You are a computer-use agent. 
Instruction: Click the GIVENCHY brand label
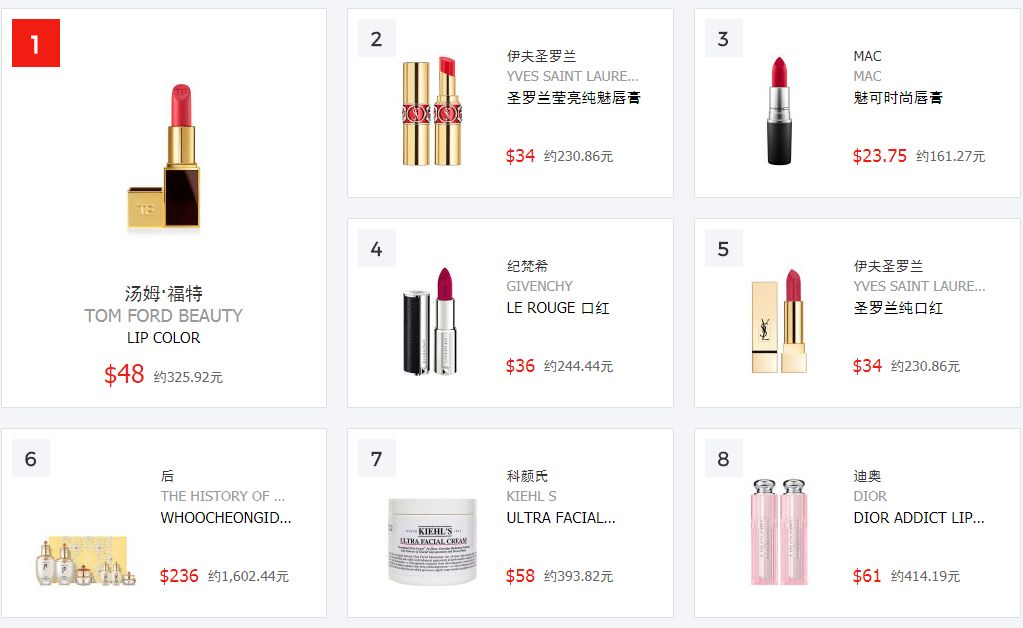click(x=540, y=286)
